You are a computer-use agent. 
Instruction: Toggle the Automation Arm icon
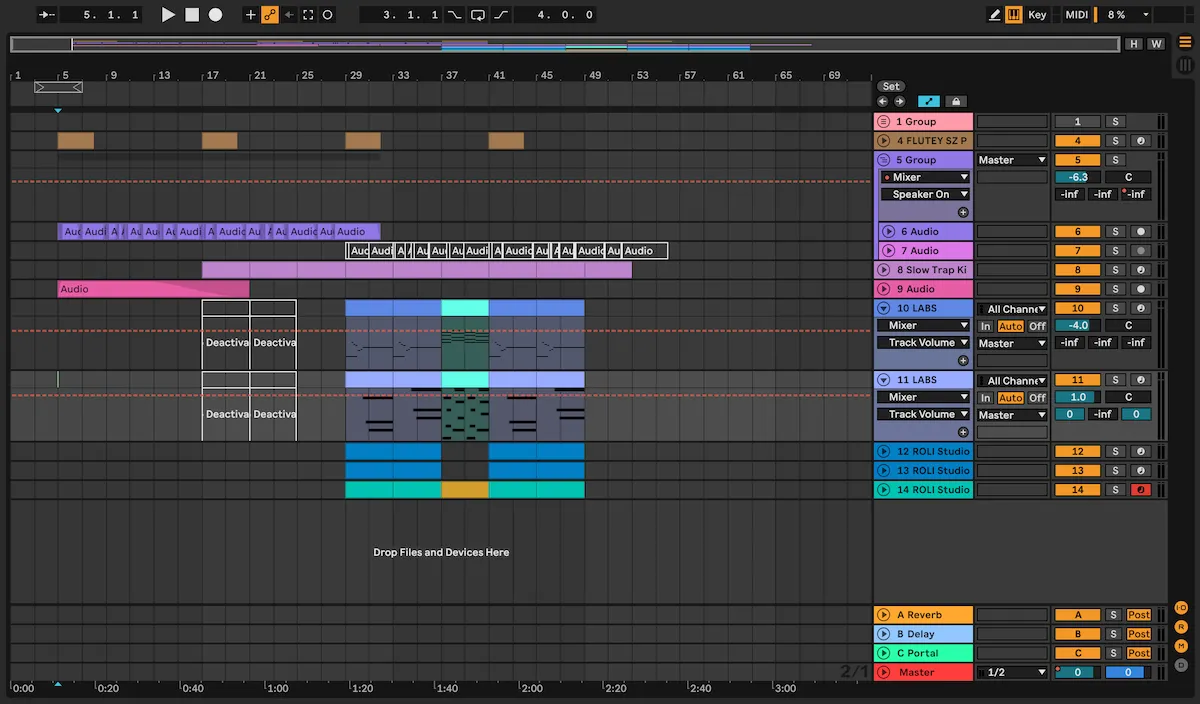(x=270, y=15)
